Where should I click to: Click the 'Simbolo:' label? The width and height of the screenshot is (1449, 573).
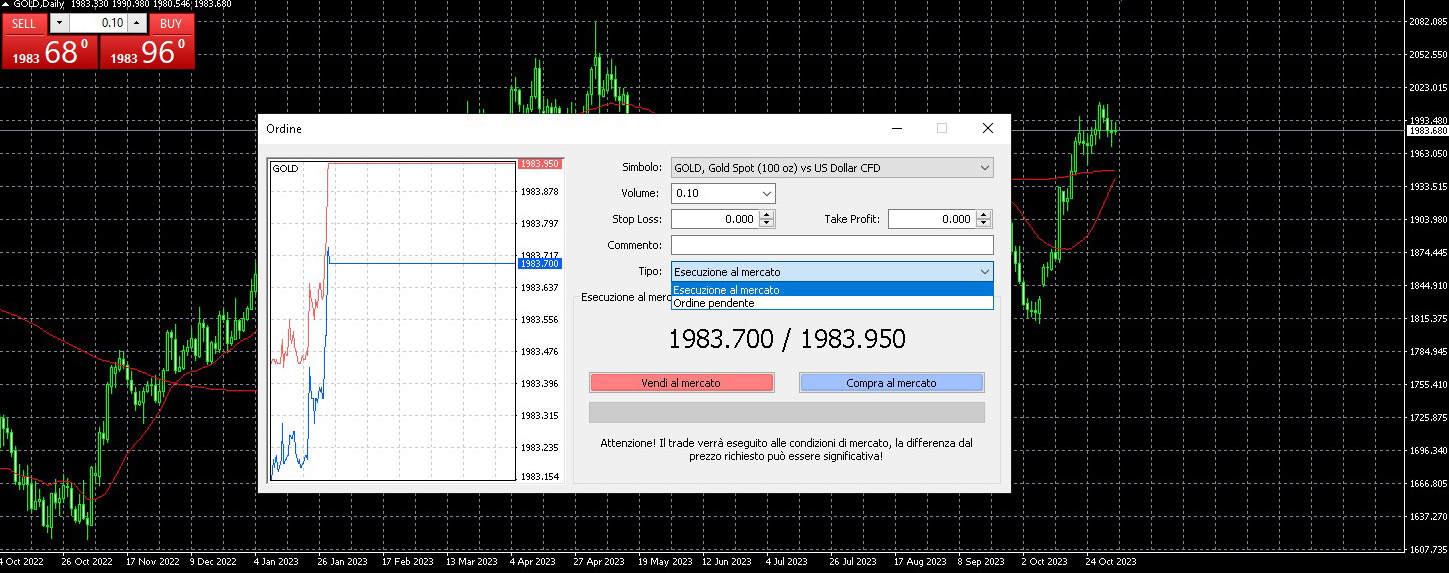(641, 168)
